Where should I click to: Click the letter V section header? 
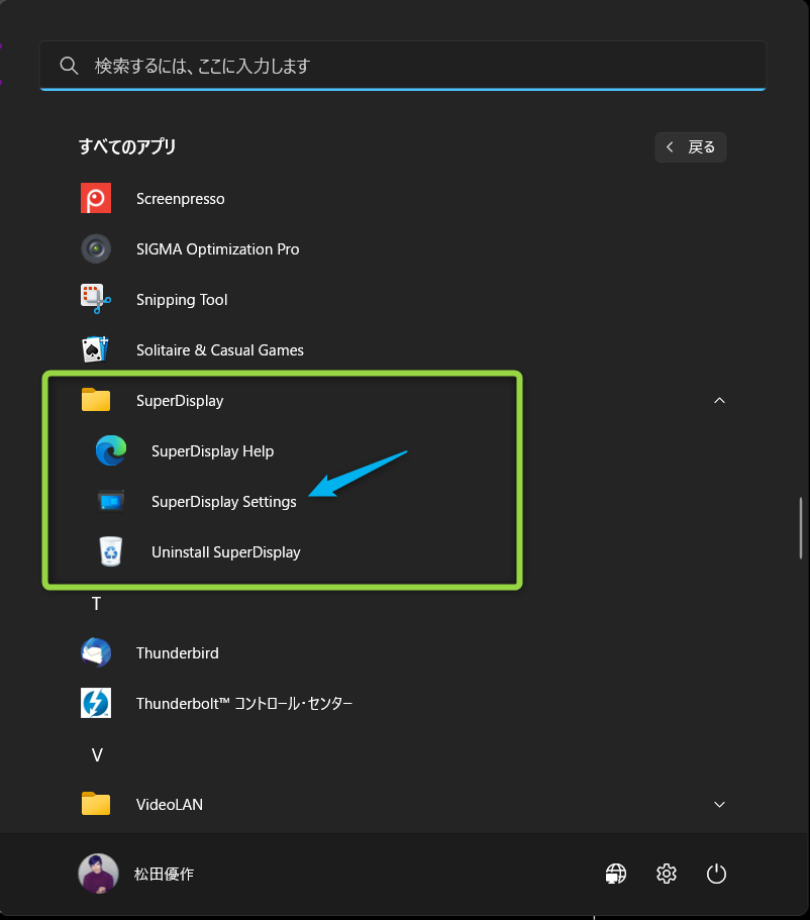(97, 755)
